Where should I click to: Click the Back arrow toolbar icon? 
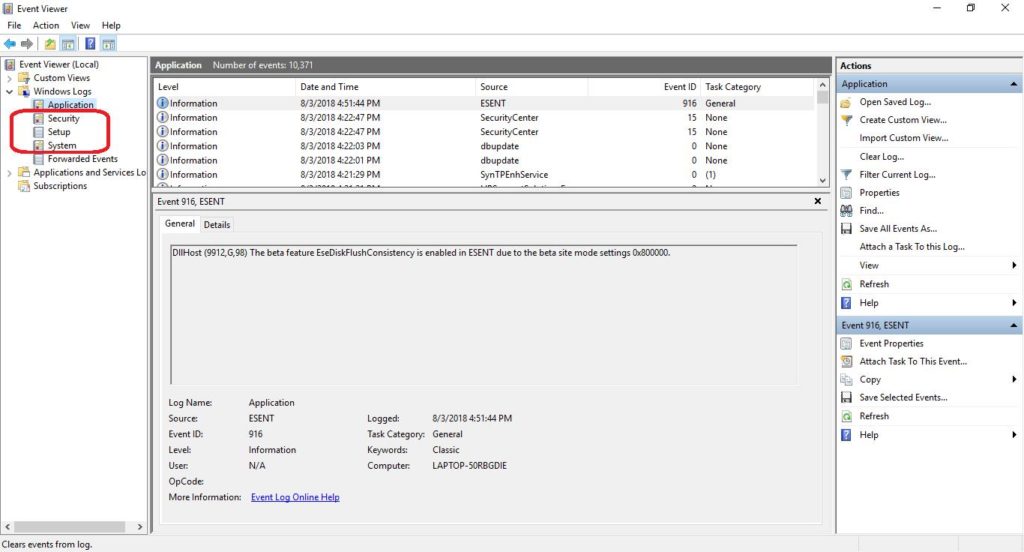point(10,44)
